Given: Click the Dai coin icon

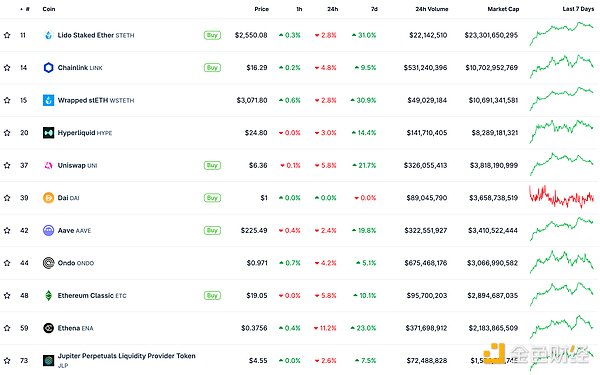Looking at the screenshot, I should 49,198.
